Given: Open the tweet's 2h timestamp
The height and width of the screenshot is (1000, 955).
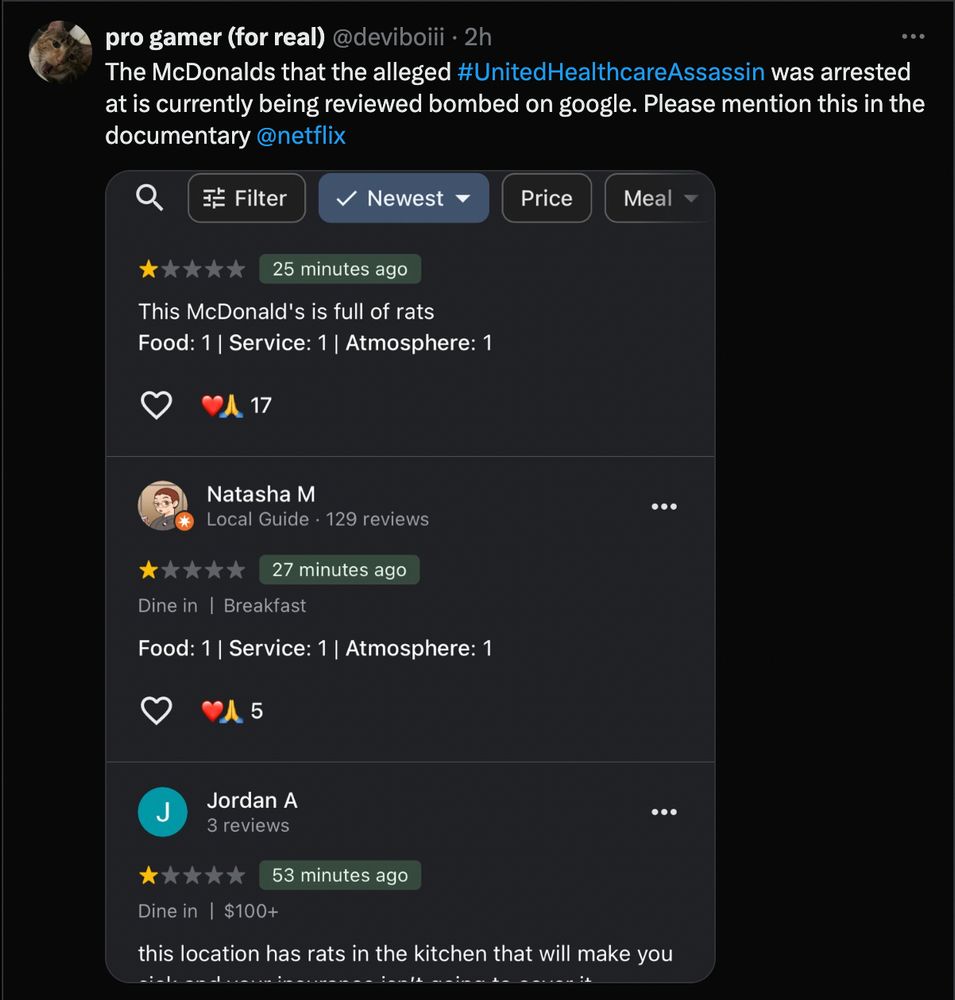Looking at the screenshot, I should click(478, 37).
